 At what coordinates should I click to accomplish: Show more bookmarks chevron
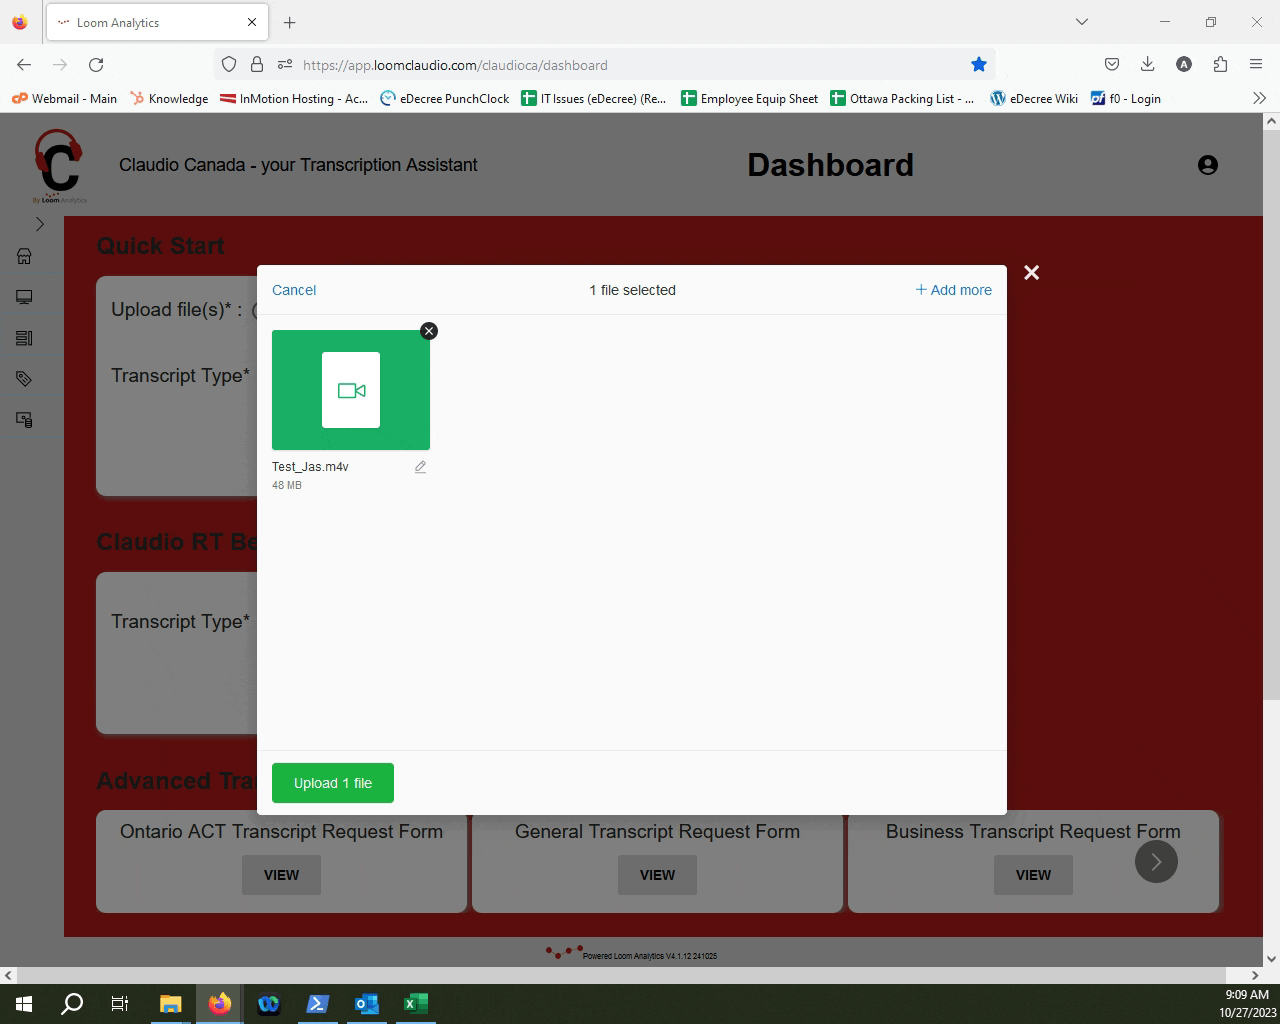coord(1259,98)
